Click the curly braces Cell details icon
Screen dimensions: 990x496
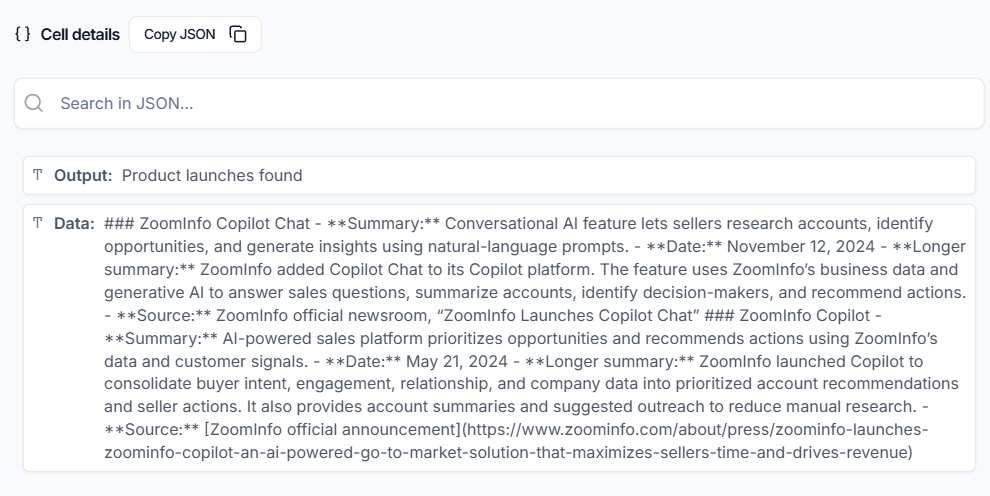click(23, 34)
